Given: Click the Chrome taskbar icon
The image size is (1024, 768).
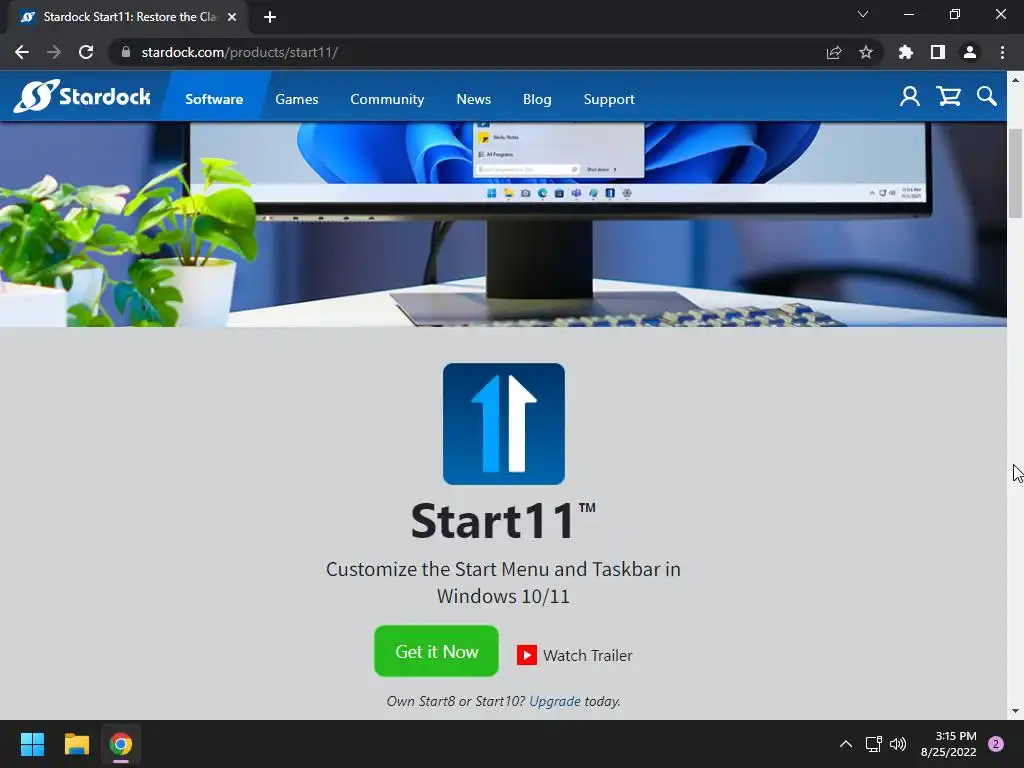Looking at the screenshot, I should coord(121,744).
